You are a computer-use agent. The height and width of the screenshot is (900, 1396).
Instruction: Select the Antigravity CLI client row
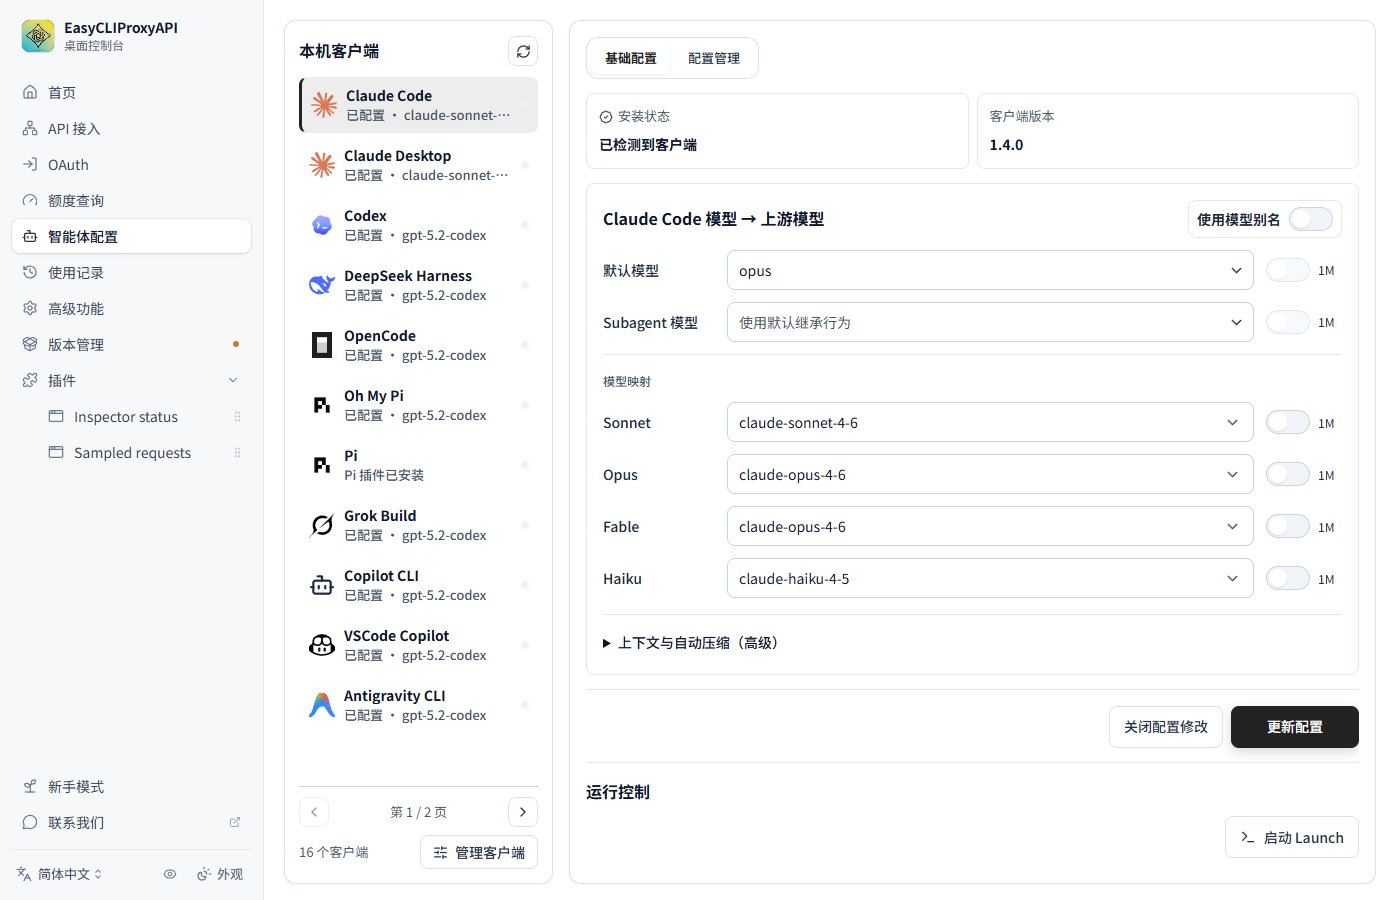418,705
